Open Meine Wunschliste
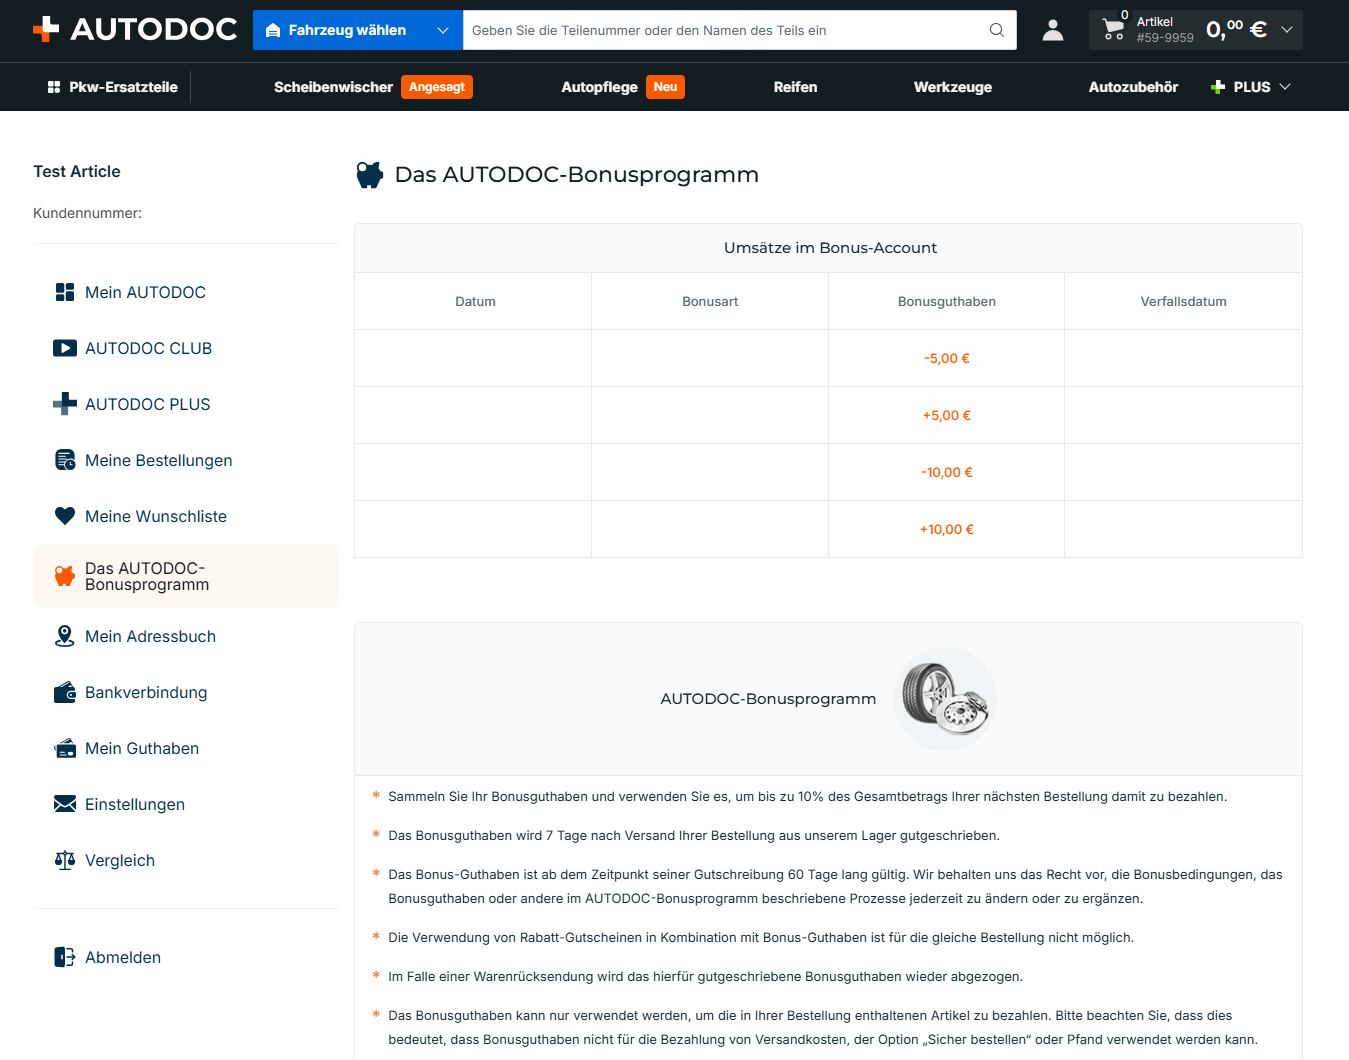Image resolution: width=1349 pixels, height=1060 pixels. point(156,516)
